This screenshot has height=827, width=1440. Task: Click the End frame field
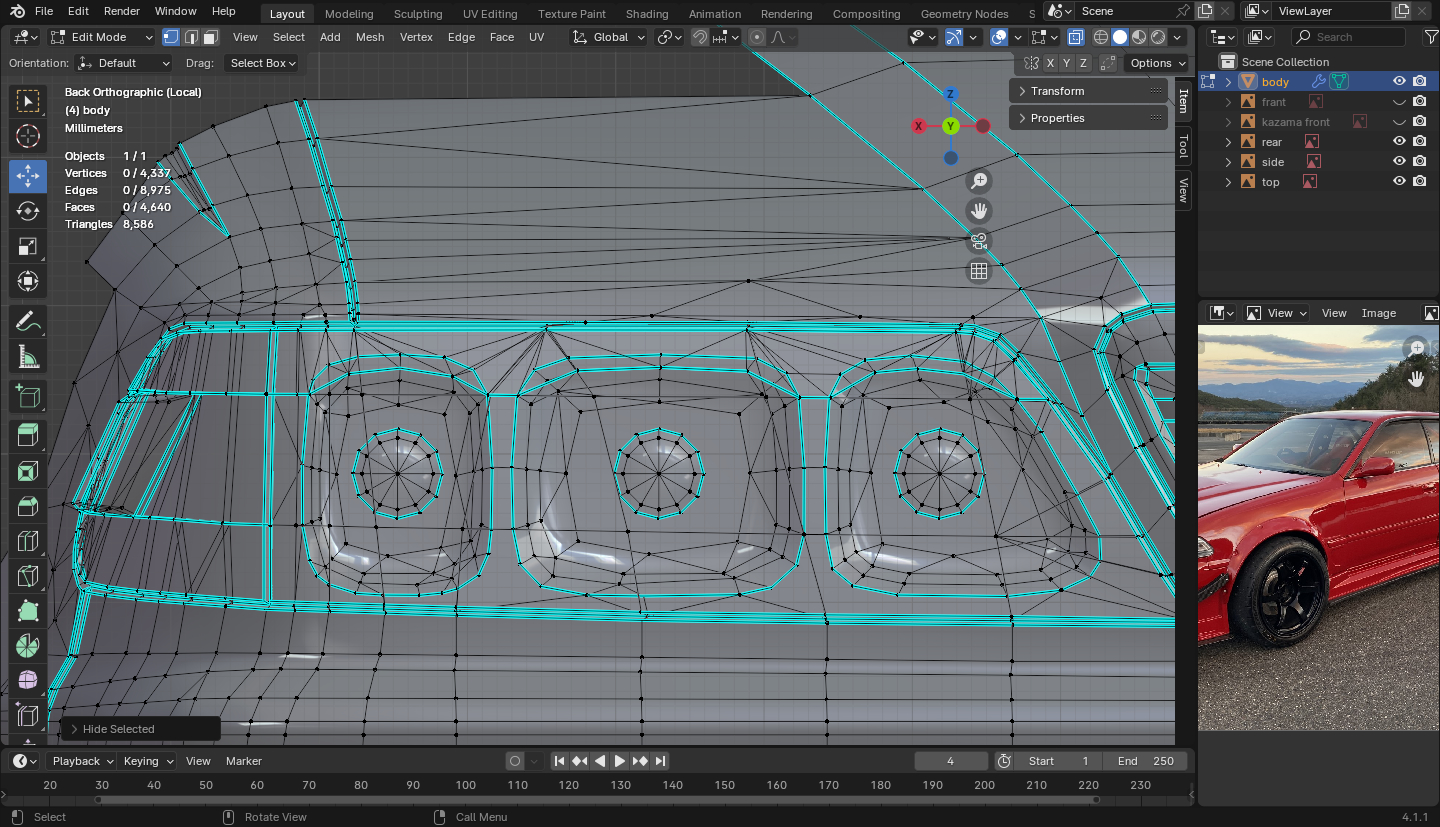1146,761
